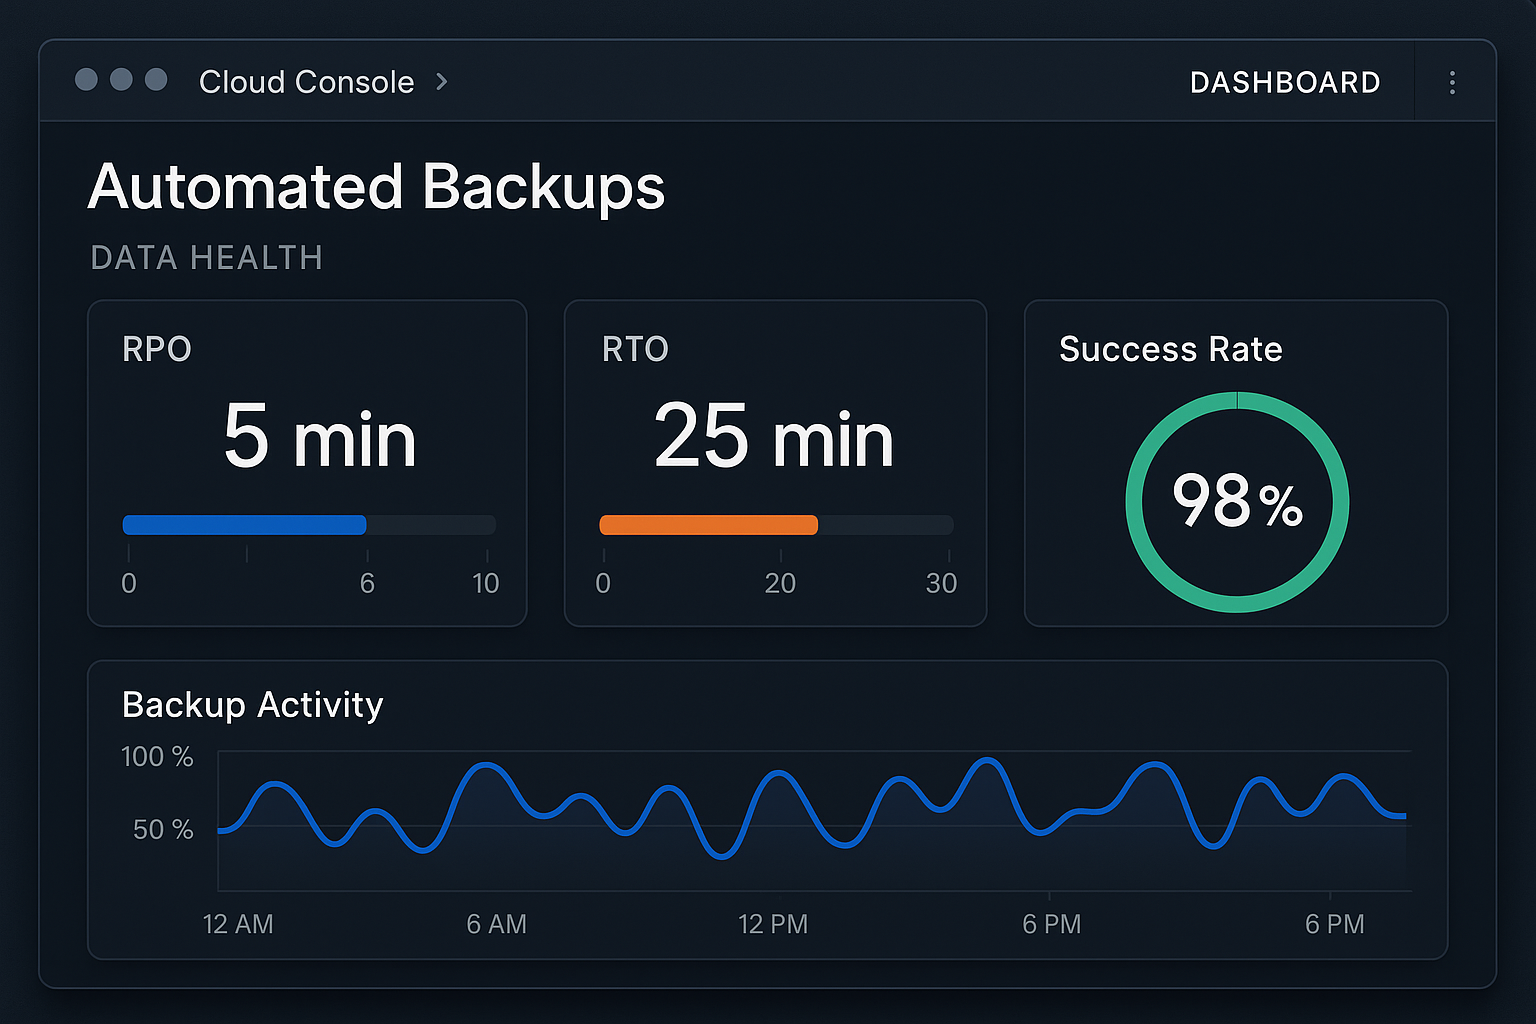Click the orange RTO gauge bar
The width and height of the screenshot is (1536, 1024).
tap(708, 524)
